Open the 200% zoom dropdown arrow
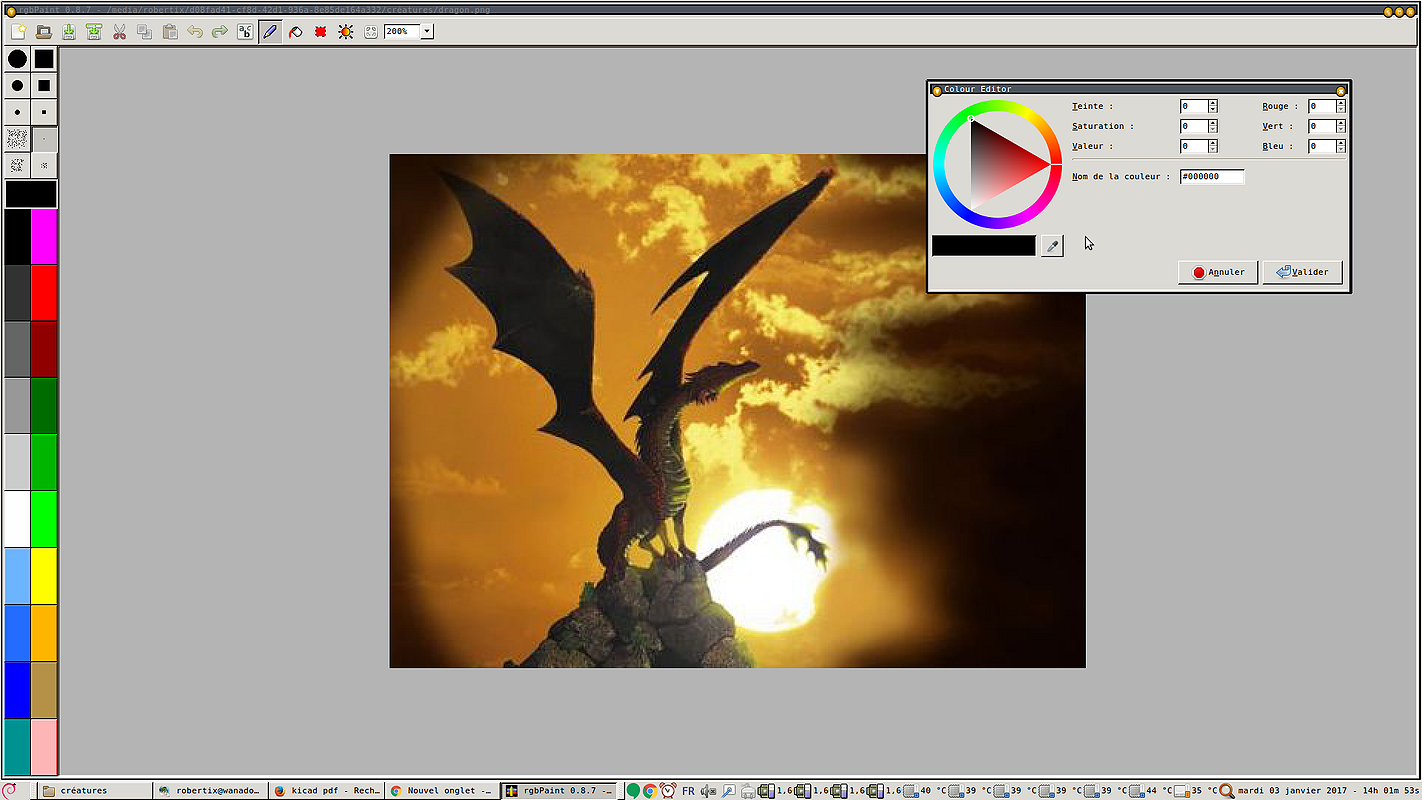Viewport: 1422px width, 800px height. click(427, 32)
